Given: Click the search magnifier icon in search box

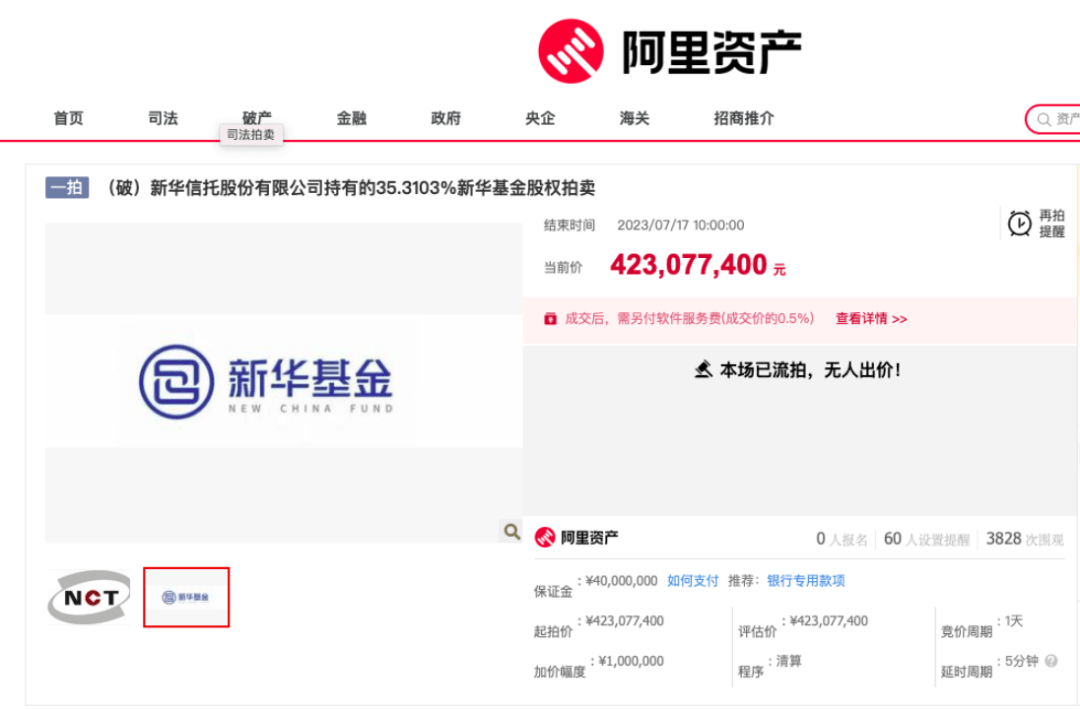Looking at the screenshot, I should coord(1044,119).
